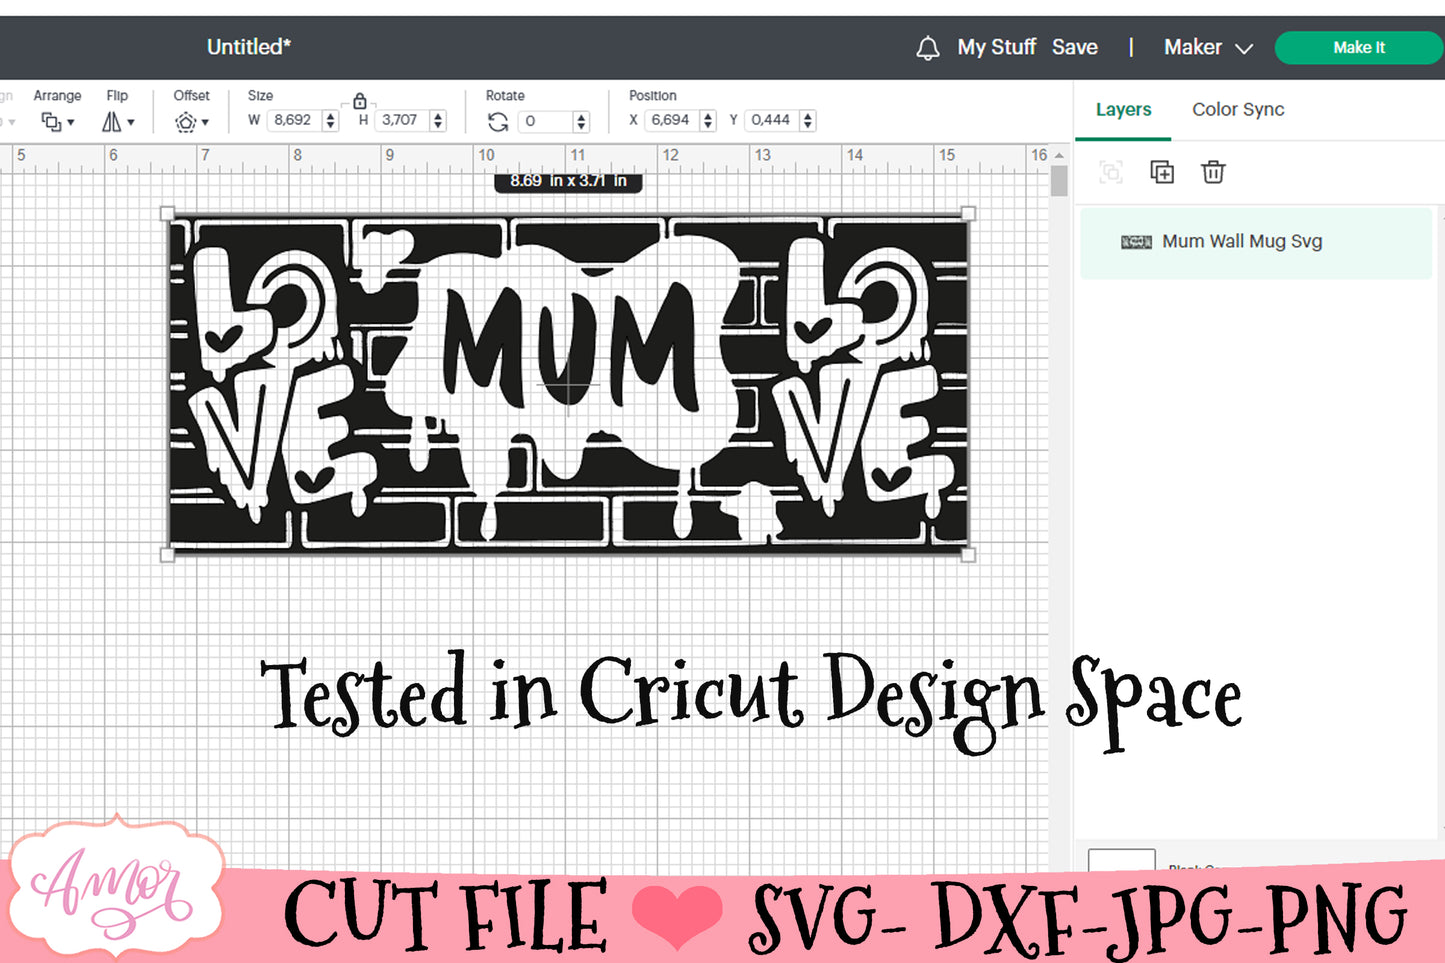Image resolution: width=1445 pixels, height=963 pixels.
Task: Click the MUM graffiti design on canvas
Action: pyautogui.click(x=568, y=384)
